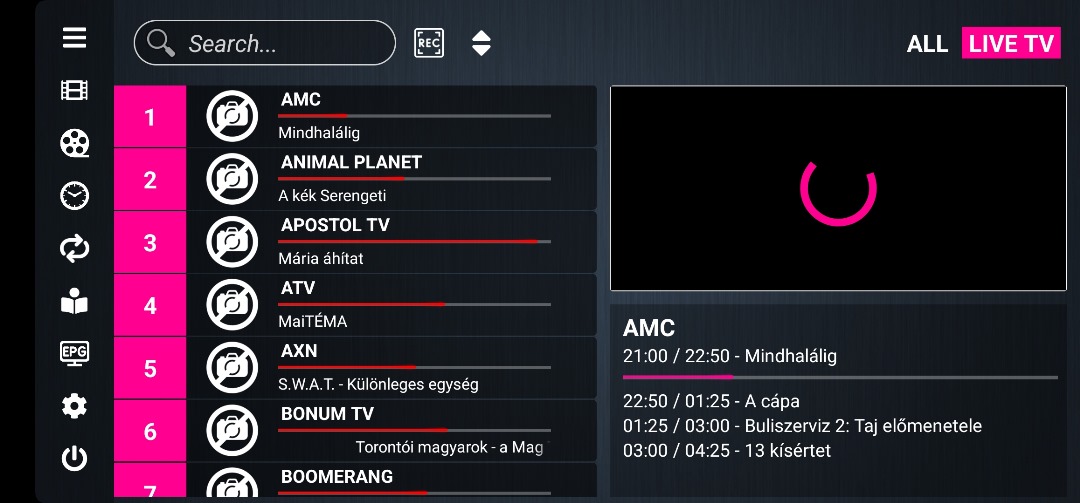Open the hamburger menu in the sidebar
Image resolution: width=1080 pixels, height=503 pixels.
(x=74, y=38)
